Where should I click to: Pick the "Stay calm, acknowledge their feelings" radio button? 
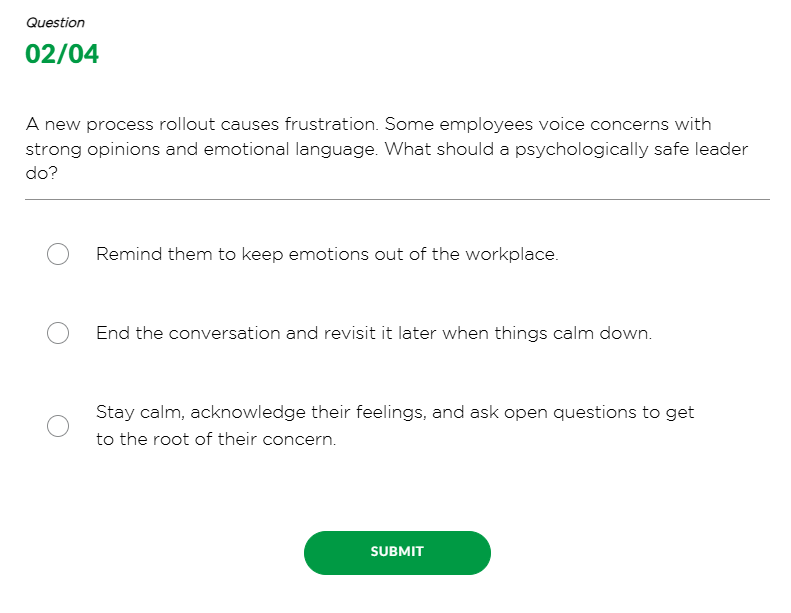pyautogui.click(x=58, y=426)
